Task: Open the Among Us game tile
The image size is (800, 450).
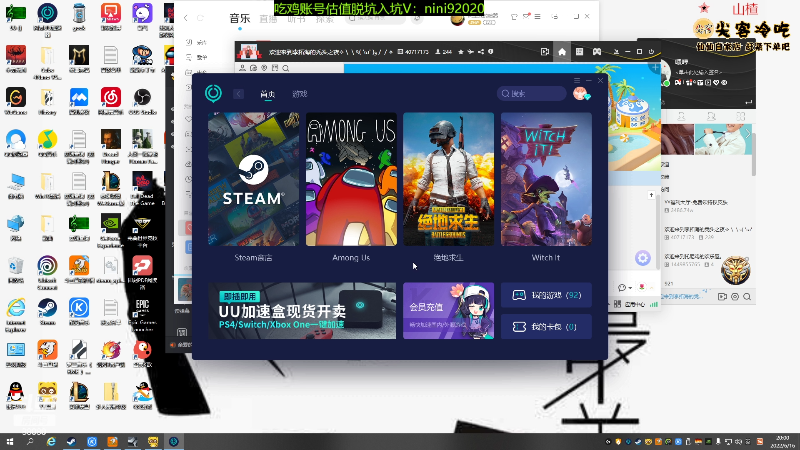Action: pyautogui.click(x=351, y=179)
